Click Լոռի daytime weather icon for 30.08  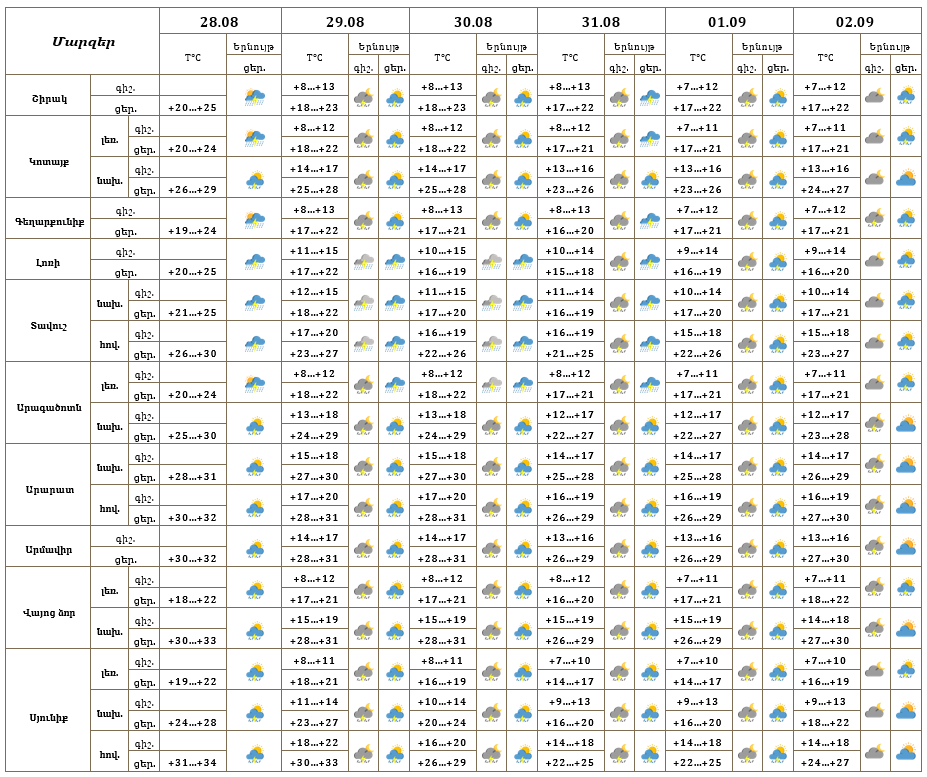(x=523, y=261)
